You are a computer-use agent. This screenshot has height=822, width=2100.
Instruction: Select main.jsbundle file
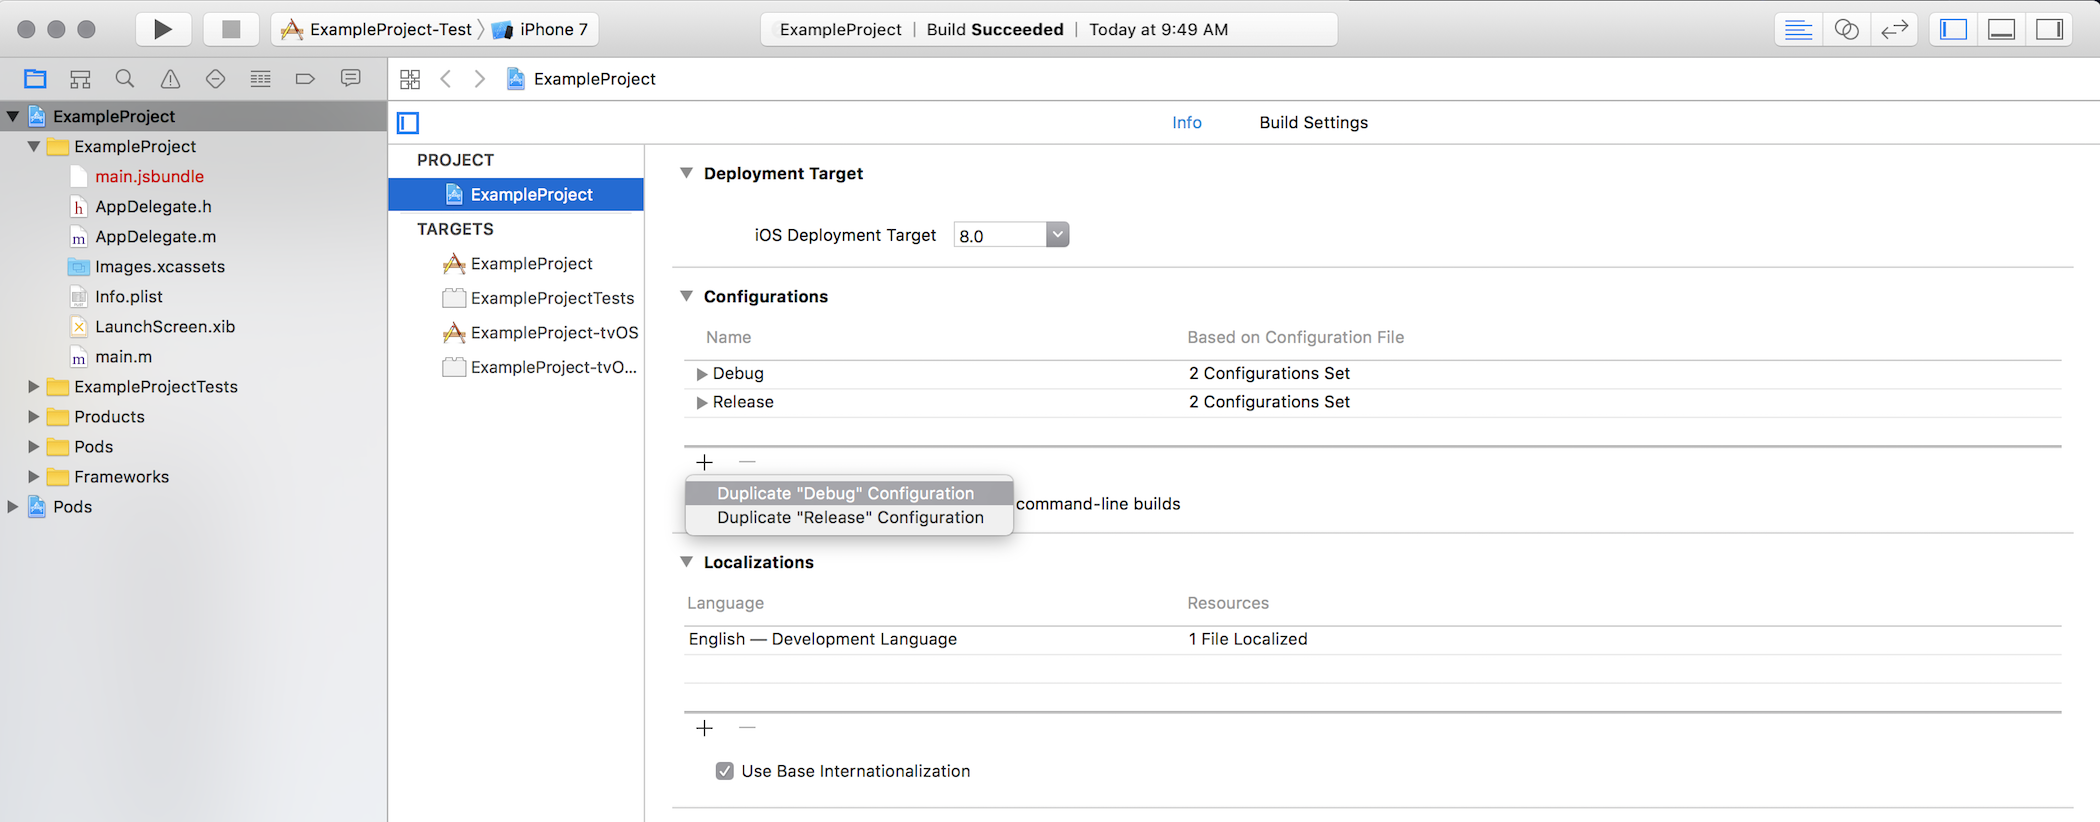click(149, 176)
